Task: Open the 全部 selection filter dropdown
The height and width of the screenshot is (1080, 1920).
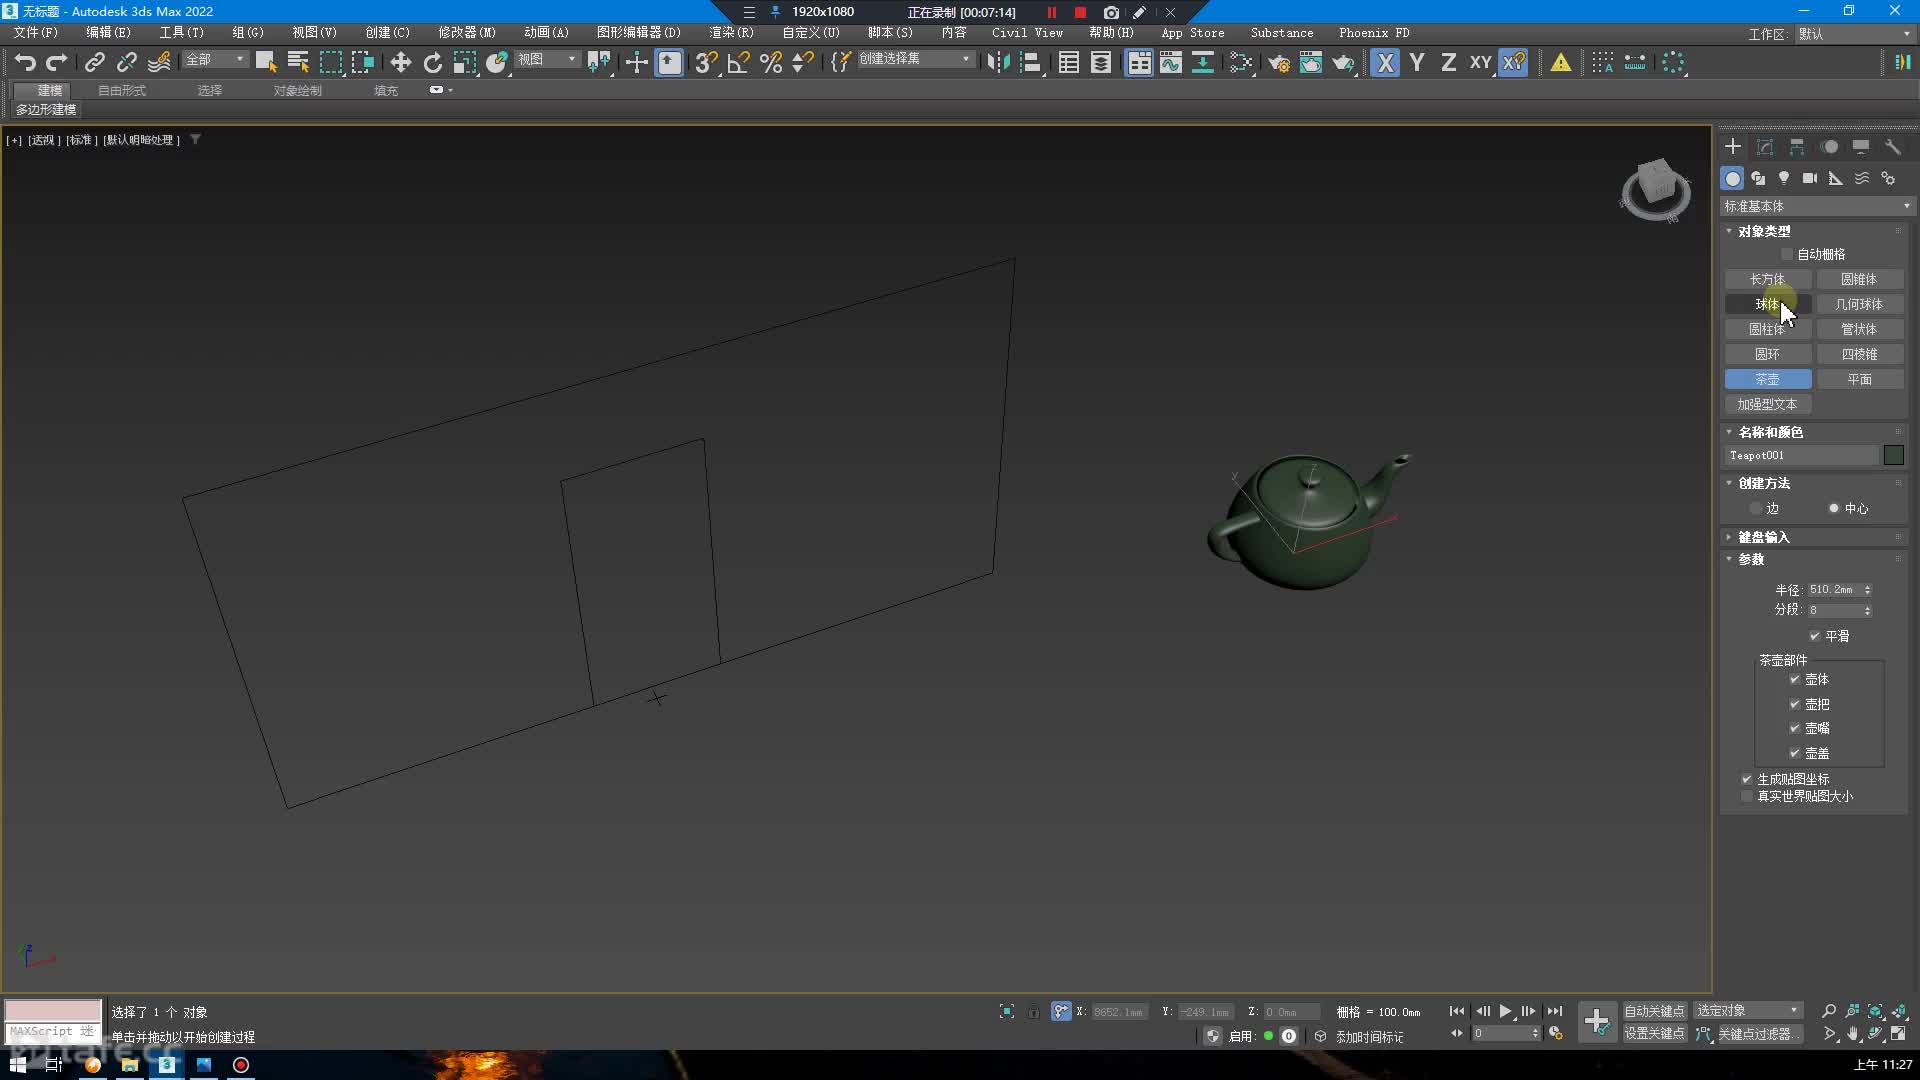Action: (x=214, y=59)
